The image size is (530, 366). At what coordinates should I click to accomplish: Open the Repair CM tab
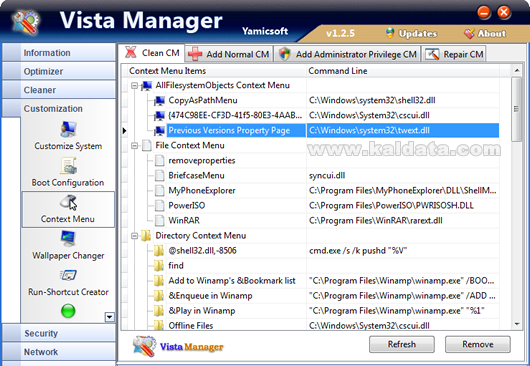pos(453,54)
